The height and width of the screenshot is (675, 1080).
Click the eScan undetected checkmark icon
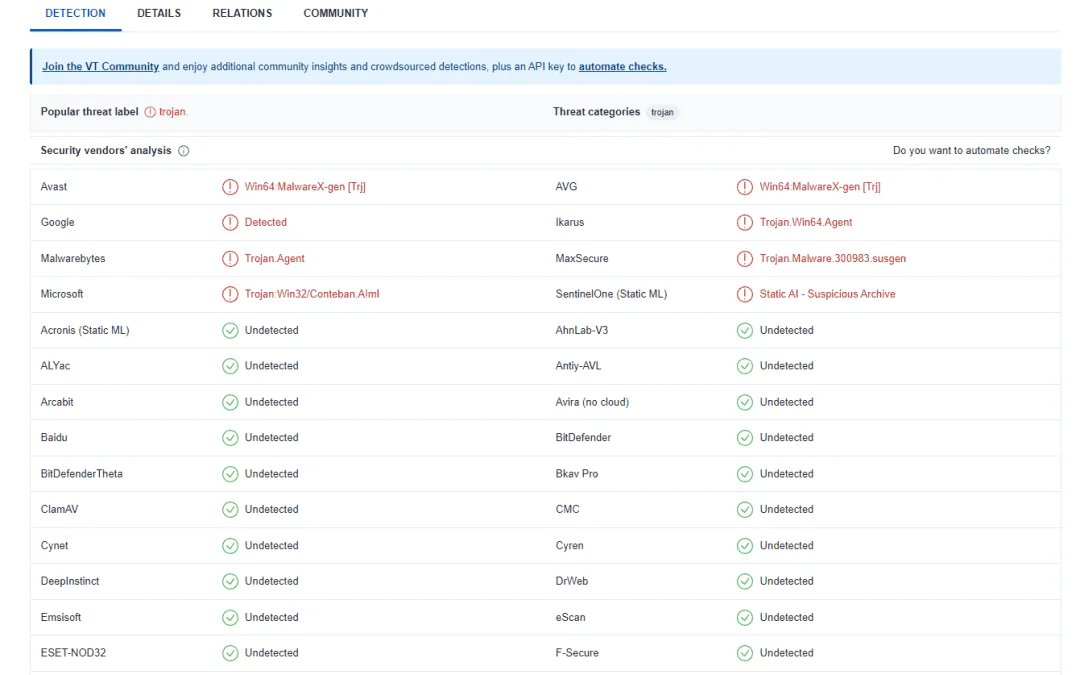click(x=745, y=618)
